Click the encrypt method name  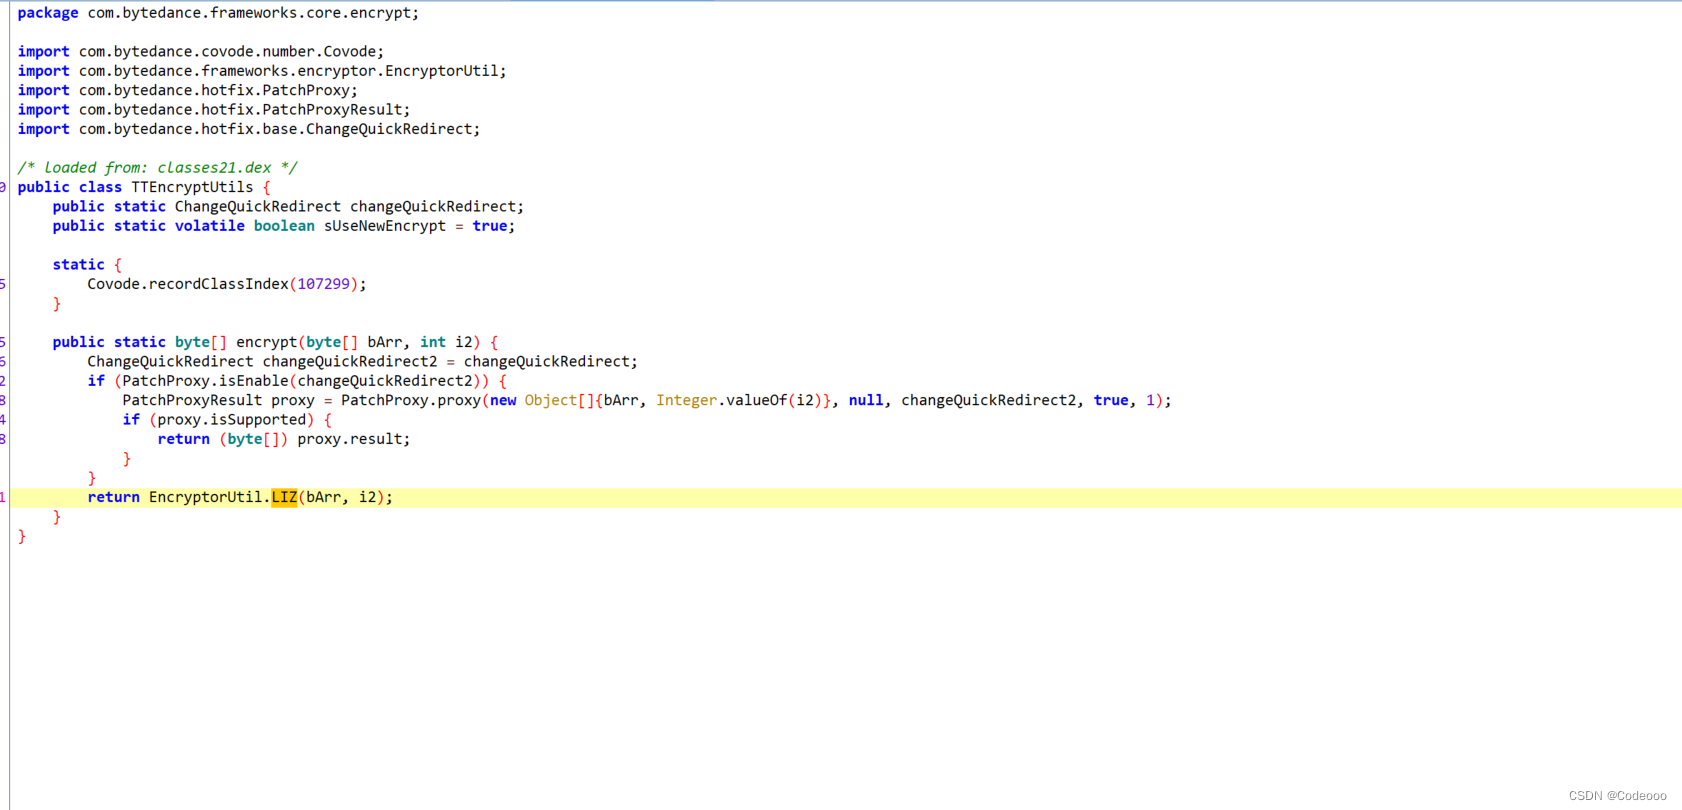click(266, 342)
